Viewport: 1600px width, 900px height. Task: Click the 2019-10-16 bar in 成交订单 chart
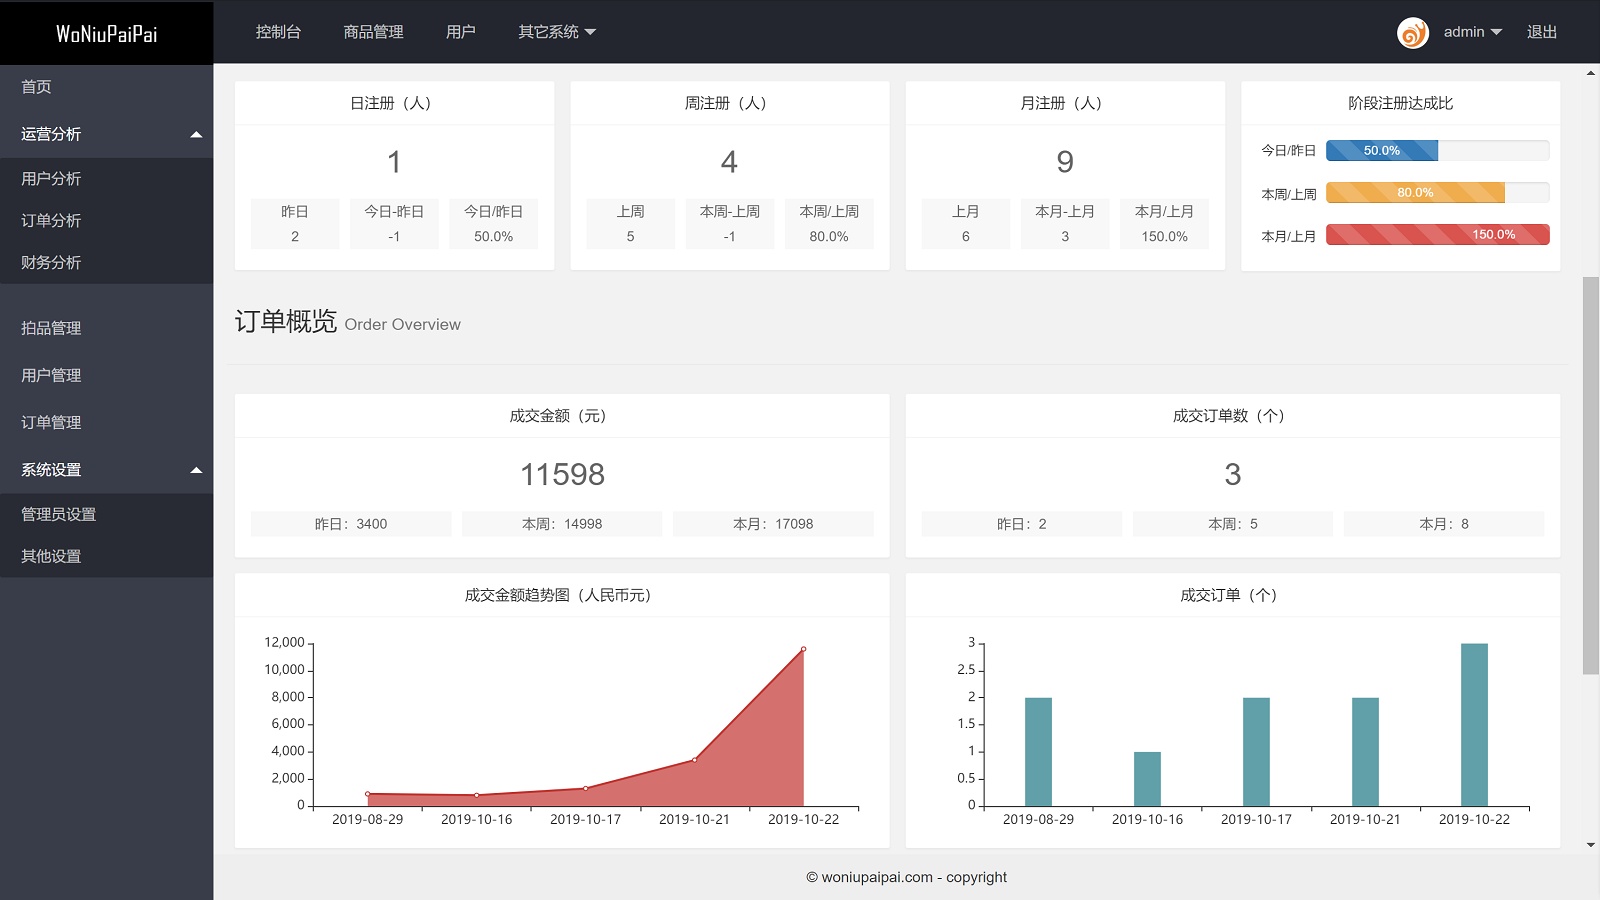1147,779
